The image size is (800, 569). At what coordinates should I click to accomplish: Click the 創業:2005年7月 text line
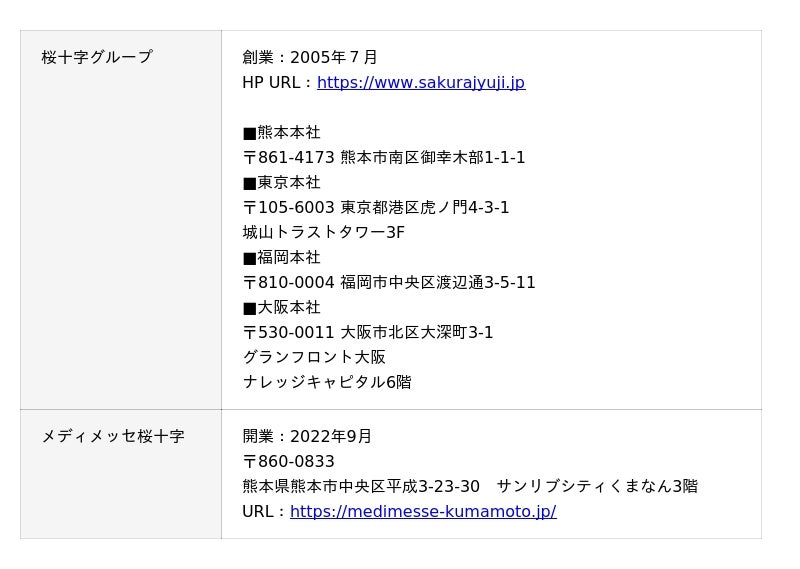[310, 57]
